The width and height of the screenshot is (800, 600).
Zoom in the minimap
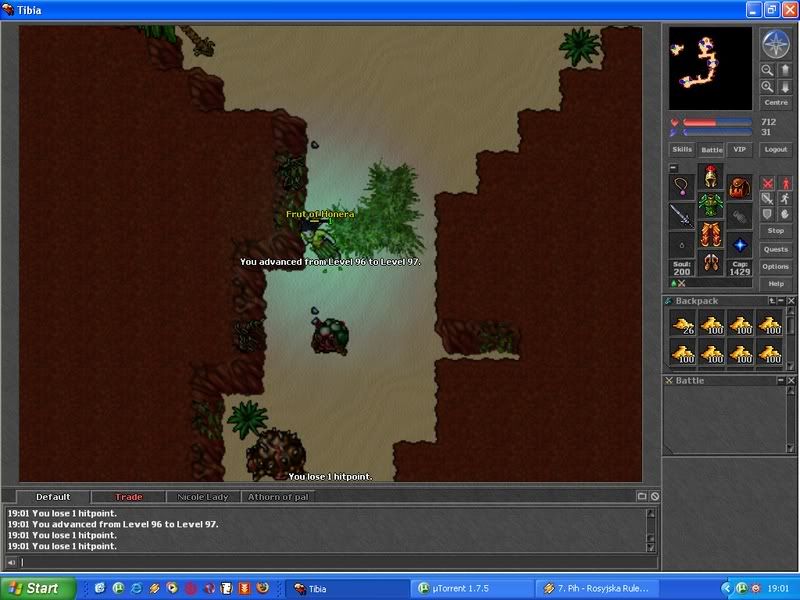(x=767, y=86)
